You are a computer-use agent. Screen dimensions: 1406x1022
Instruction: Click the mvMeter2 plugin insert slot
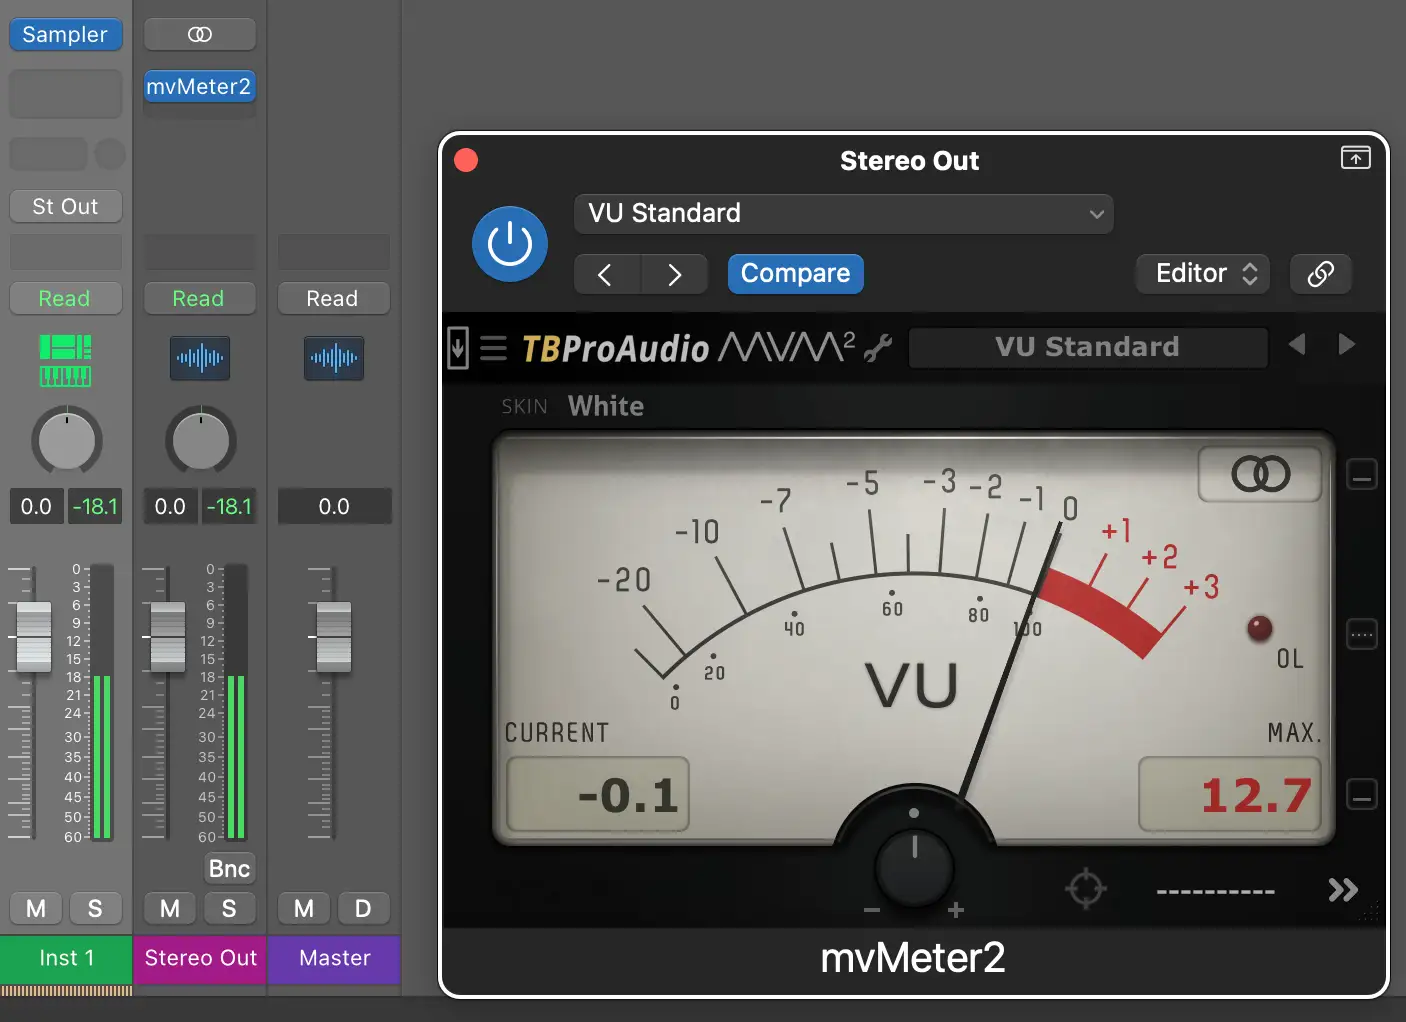click(x=199, y=87)
